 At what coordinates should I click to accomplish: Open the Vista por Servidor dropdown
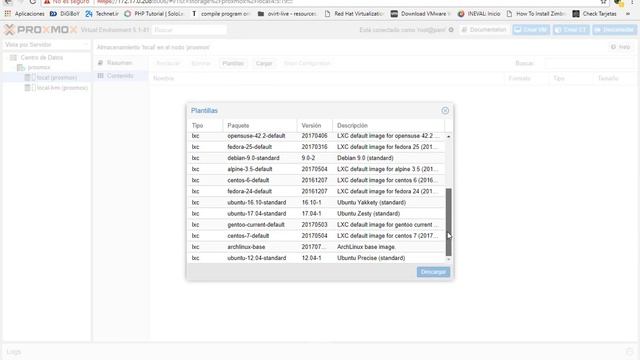pyautogui.click(x=47, y=44)
